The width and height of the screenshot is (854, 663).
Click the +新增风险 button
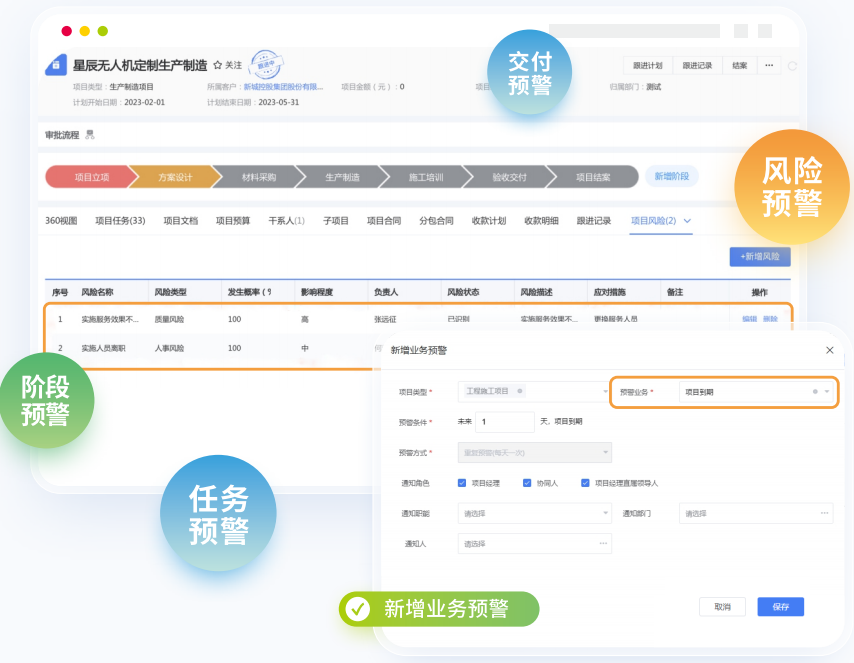760,257
